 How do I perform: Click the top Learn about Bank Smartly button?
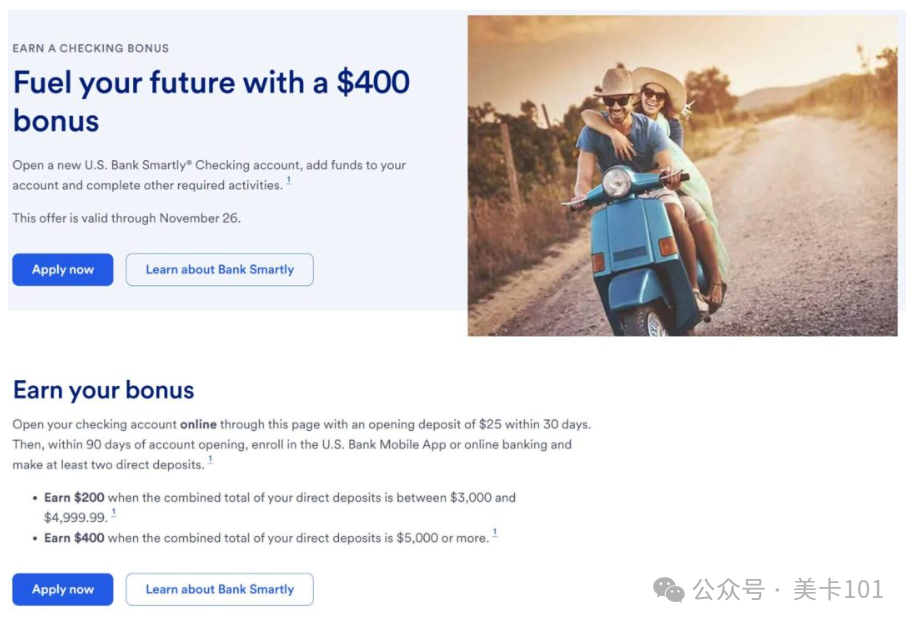pos(219,269)
